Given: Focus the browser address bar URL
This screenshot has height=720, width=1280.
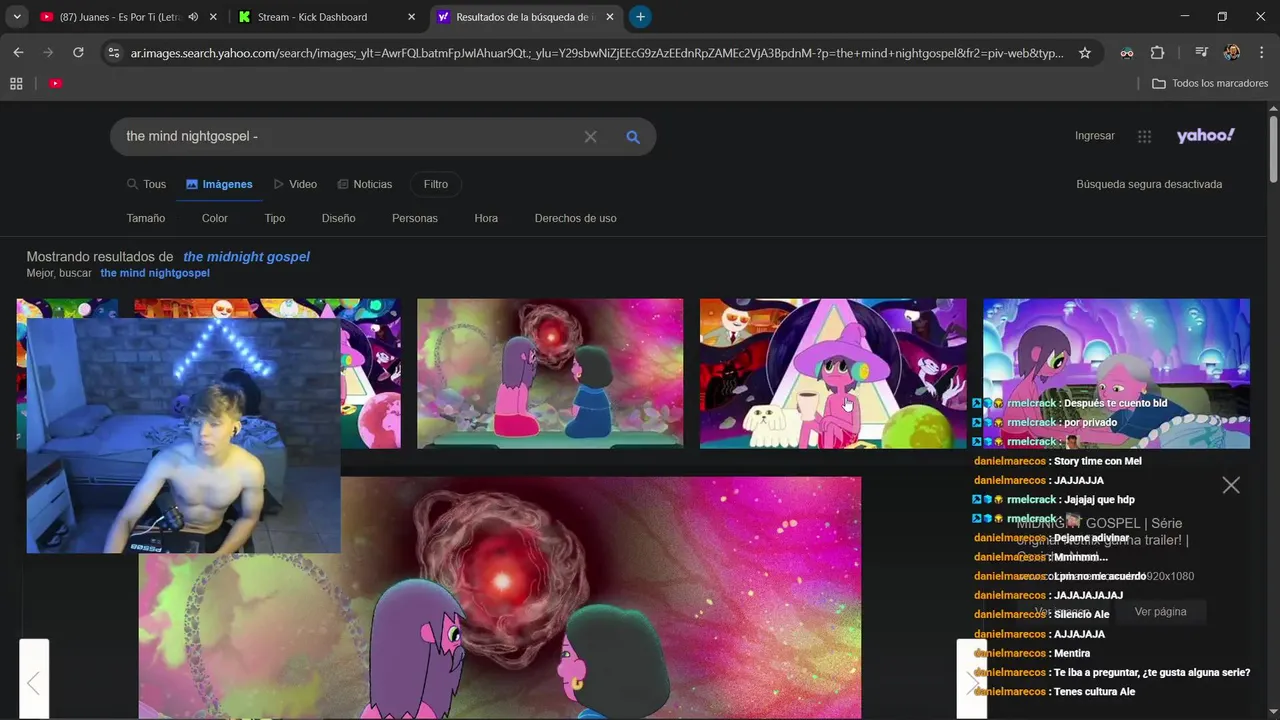Looking at the screenshot, I should [596, 53].
